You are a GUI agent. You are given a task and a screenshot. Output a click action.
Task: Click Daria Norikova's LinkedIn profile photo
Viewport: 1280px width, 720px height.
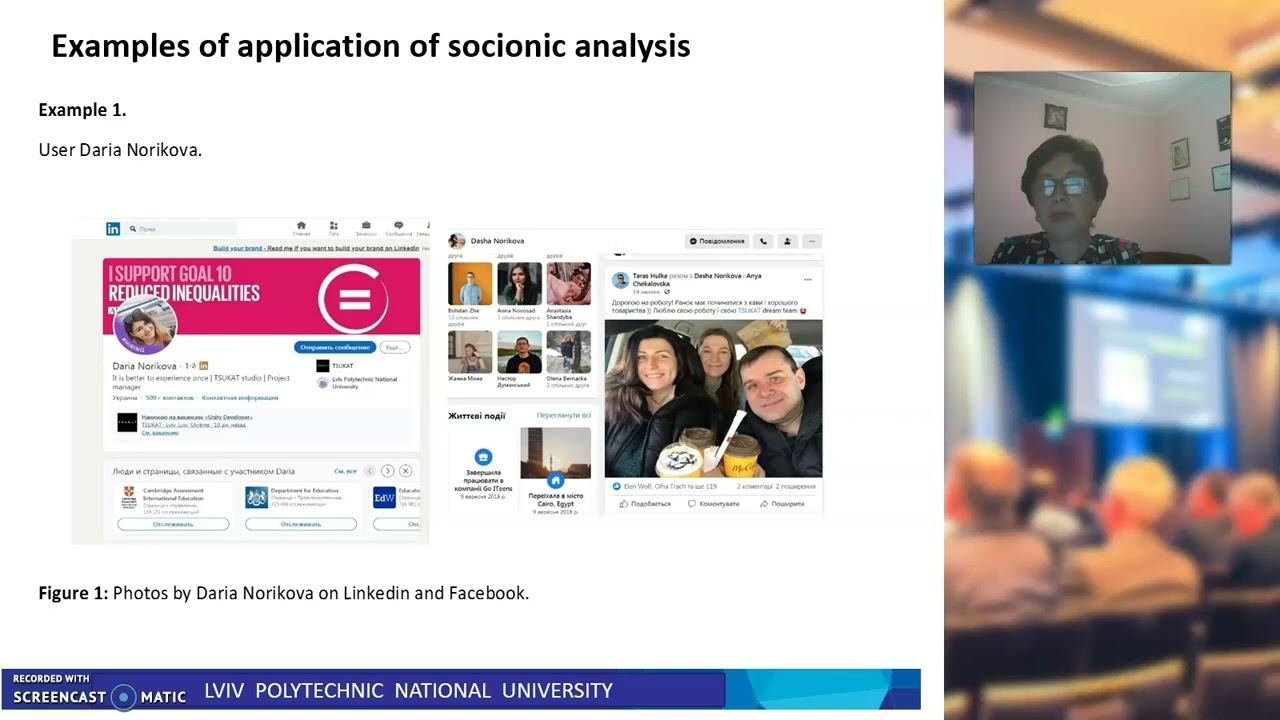(146, 325)
